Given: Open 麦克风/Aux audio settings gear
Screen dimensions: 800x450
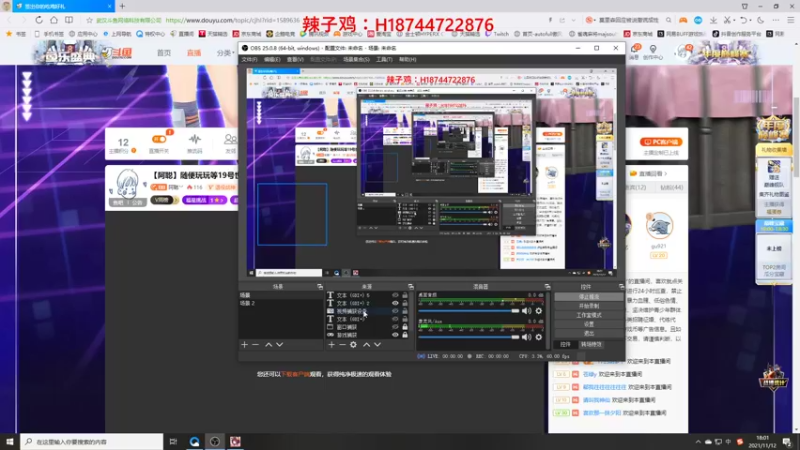Looking at the screenshot, I should 539,337.
